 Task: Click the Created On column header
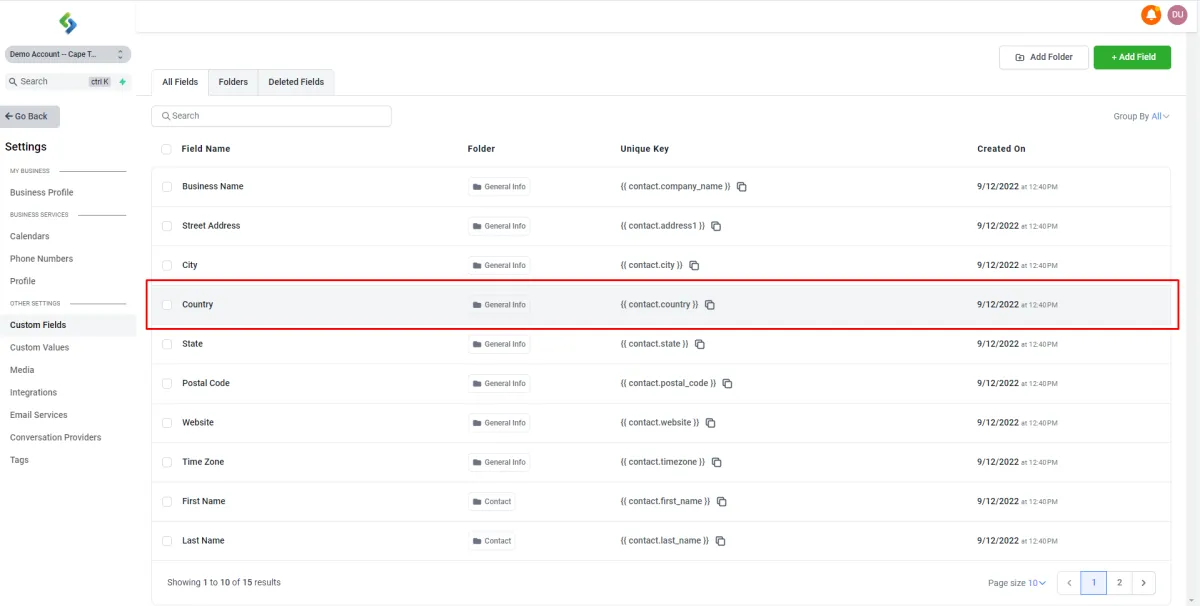(1001, 149)
